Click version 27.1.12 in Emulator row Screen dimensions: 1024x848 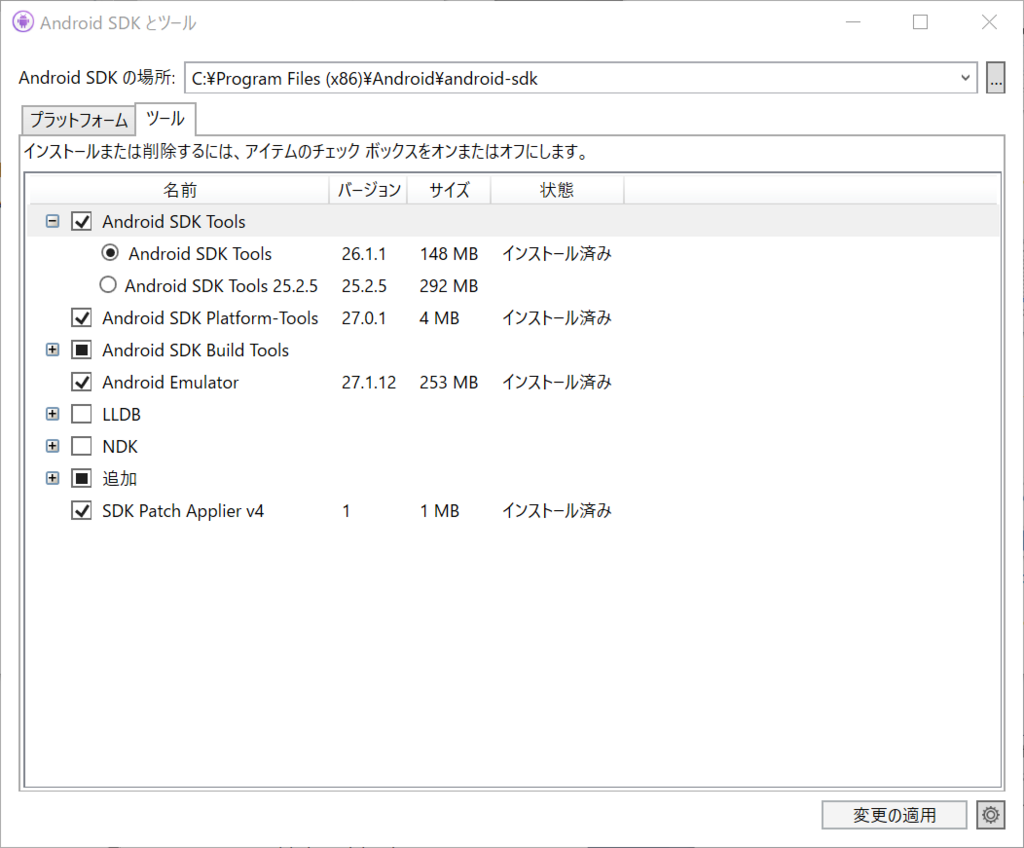[x=368, y=382]
